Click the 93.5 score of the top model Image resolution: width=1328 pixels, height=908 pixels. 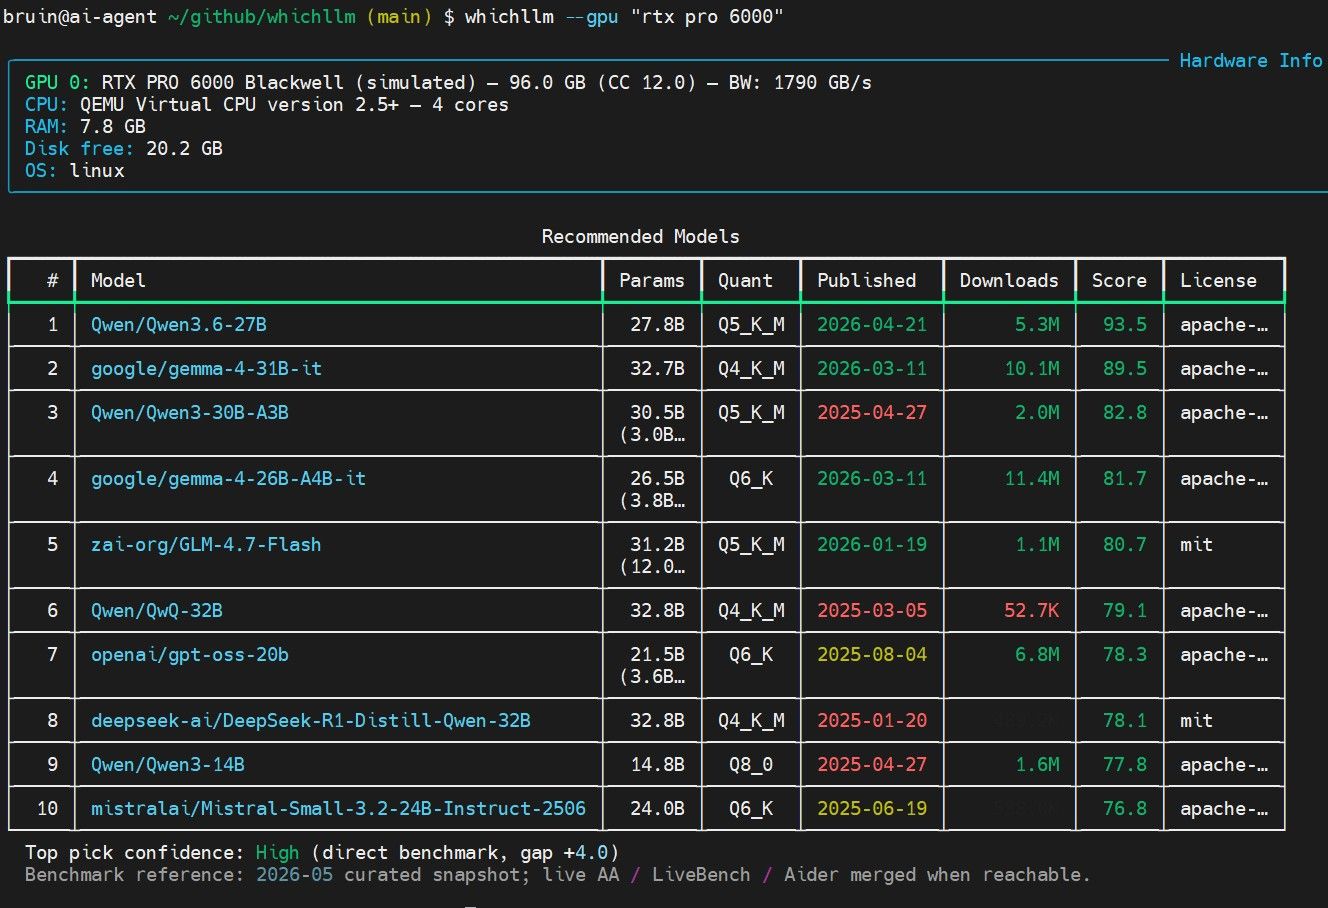coord(1125,325)
